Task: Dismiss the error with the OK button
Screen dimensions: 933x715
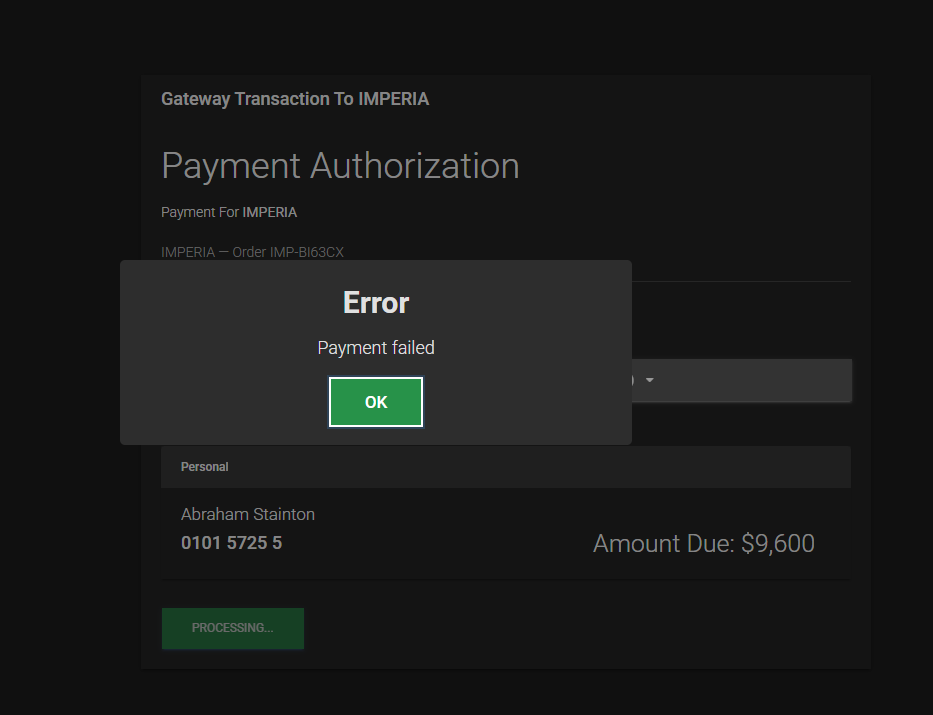Action: click(x=376, y=402)
